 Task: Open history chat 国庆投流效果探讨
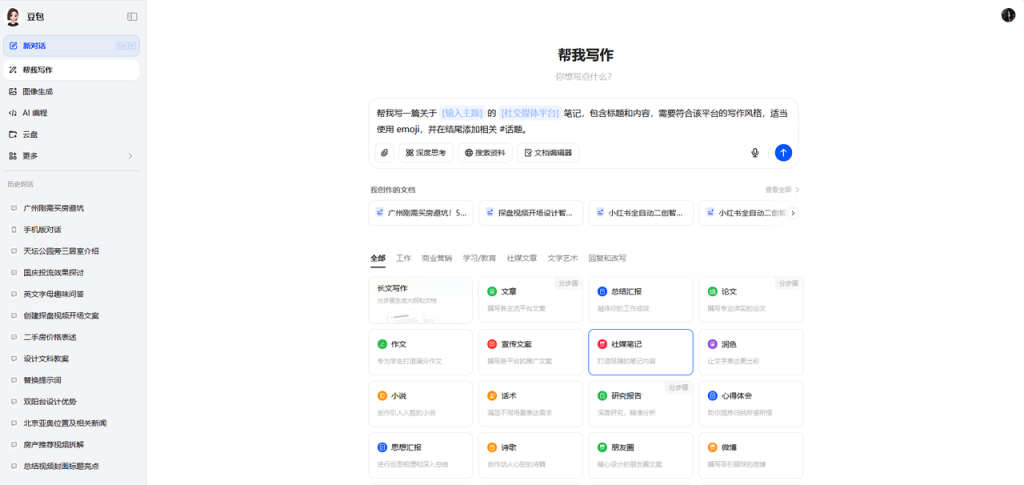tap(71, 272)
